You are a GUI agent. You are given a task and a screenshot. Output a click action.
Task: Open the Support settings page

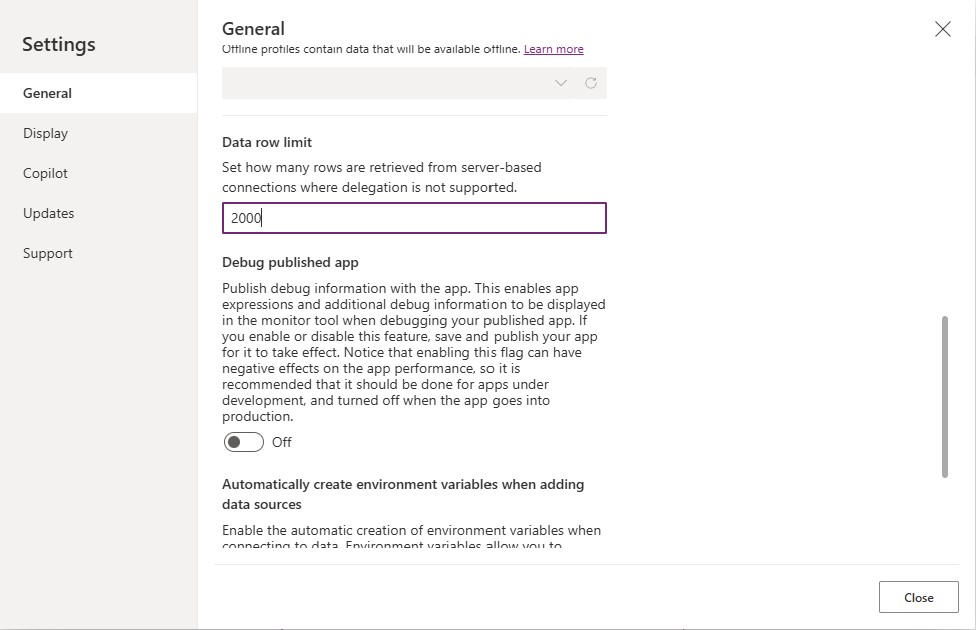point(47,253)
